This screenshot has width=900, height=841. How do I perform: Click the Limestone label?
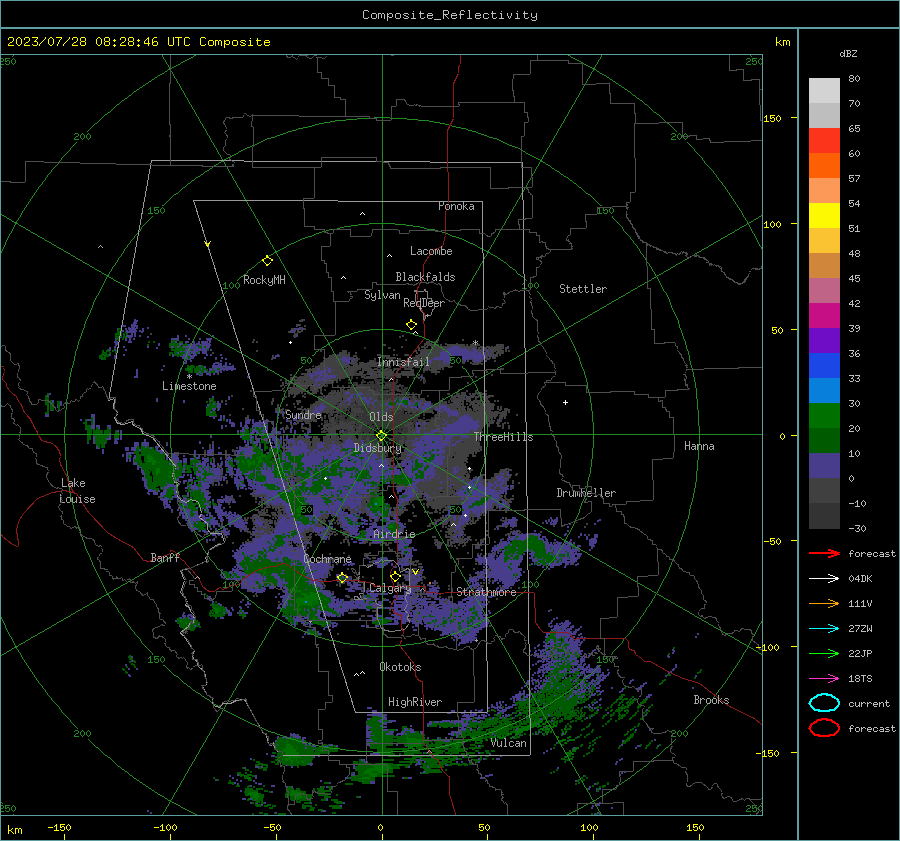(189, 386)
